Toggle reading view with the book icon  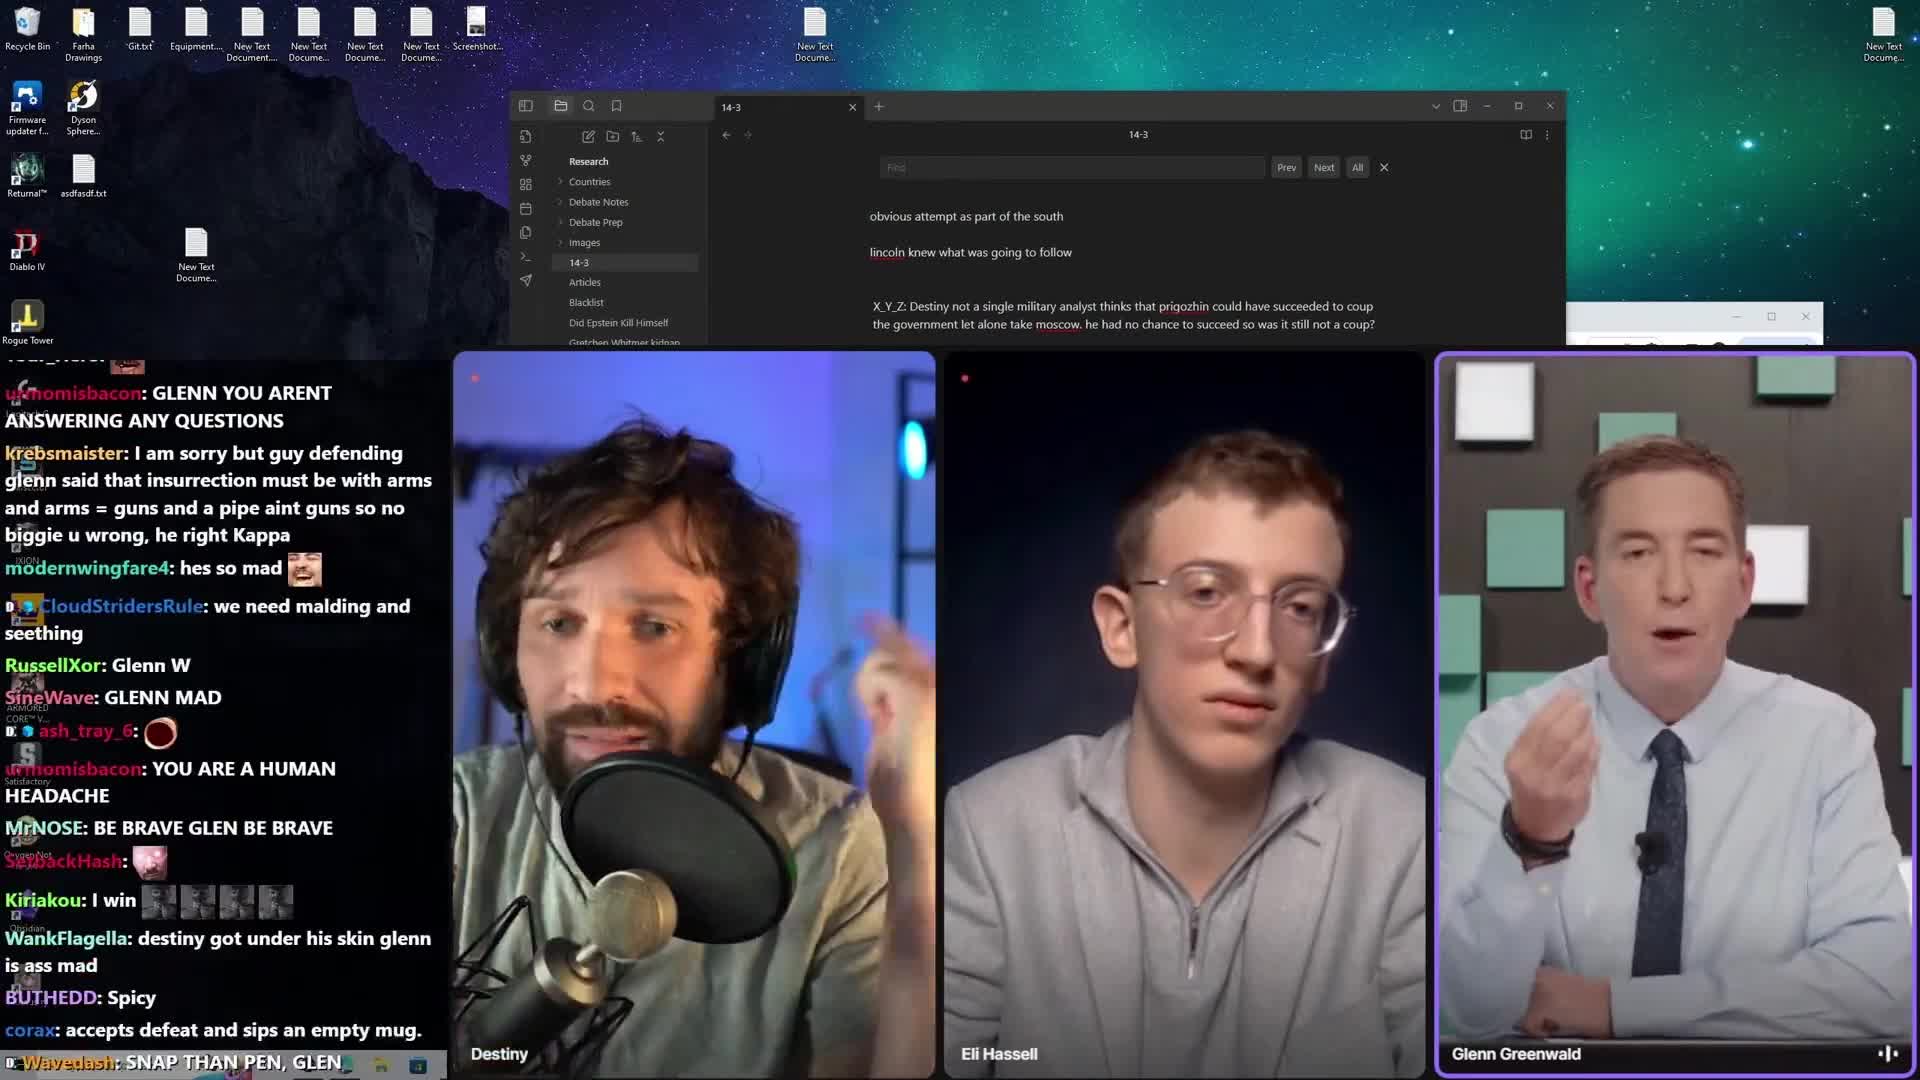1525,134
